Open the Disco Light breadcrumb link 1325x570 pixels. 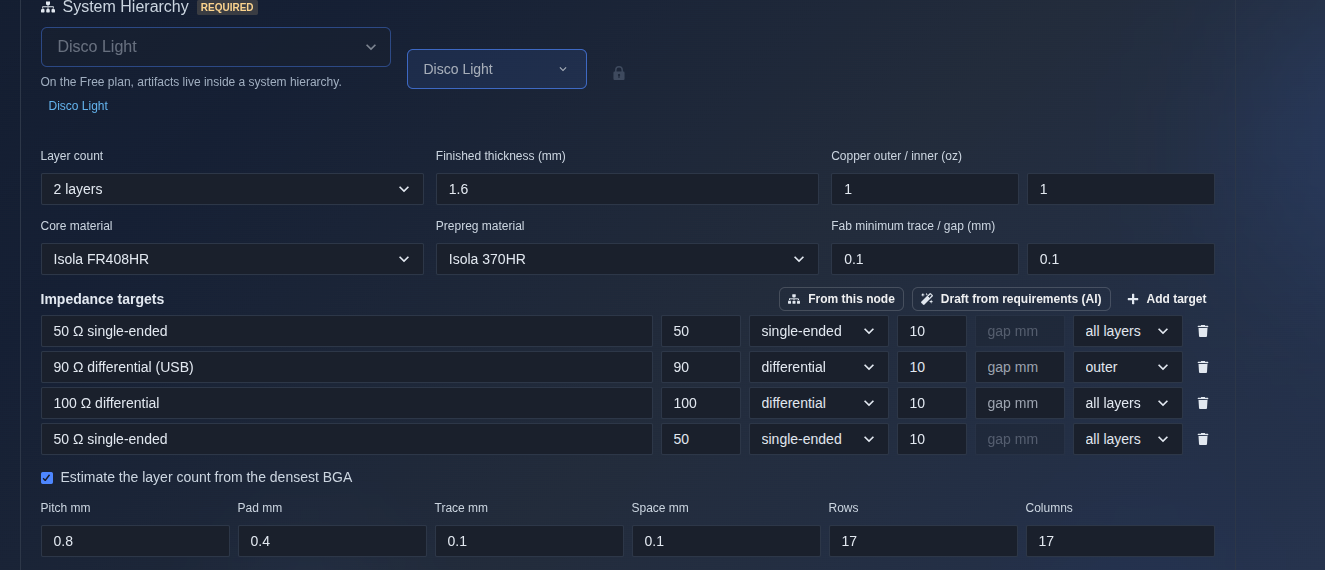coord(78,106)
